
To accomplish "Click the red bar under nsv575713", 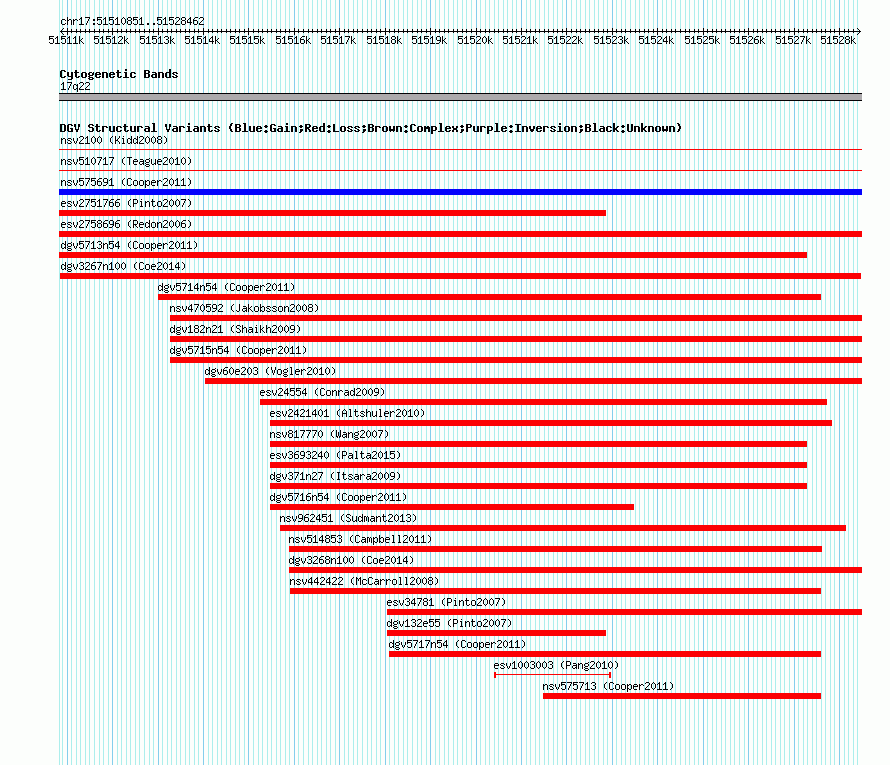I will point(682,696).
